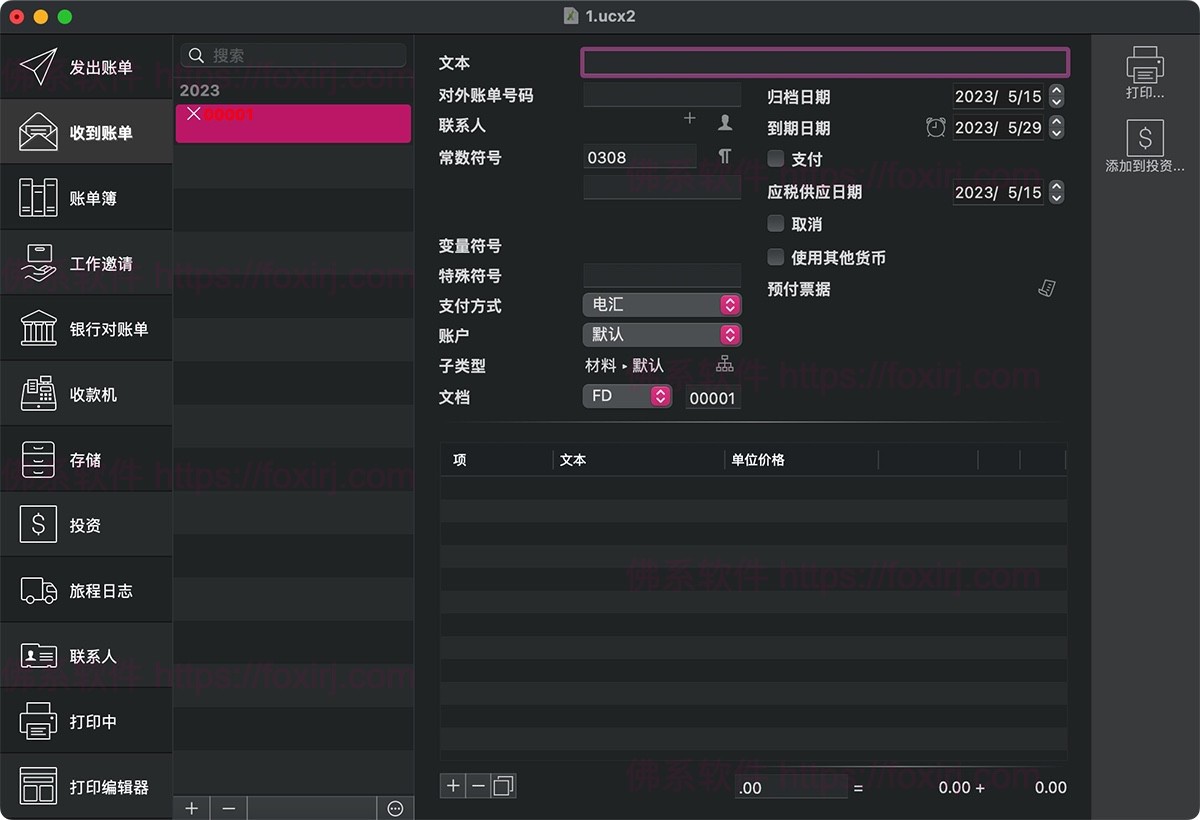
Task: Click the alarm clock icon by 到期日期
Action: pyautogui.click(x=935, y=127)
